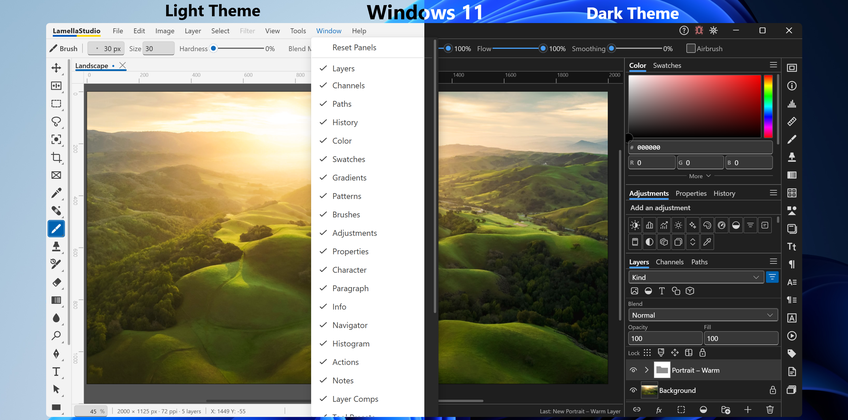Open the Color panel hamburger menu

click(773, 65)
